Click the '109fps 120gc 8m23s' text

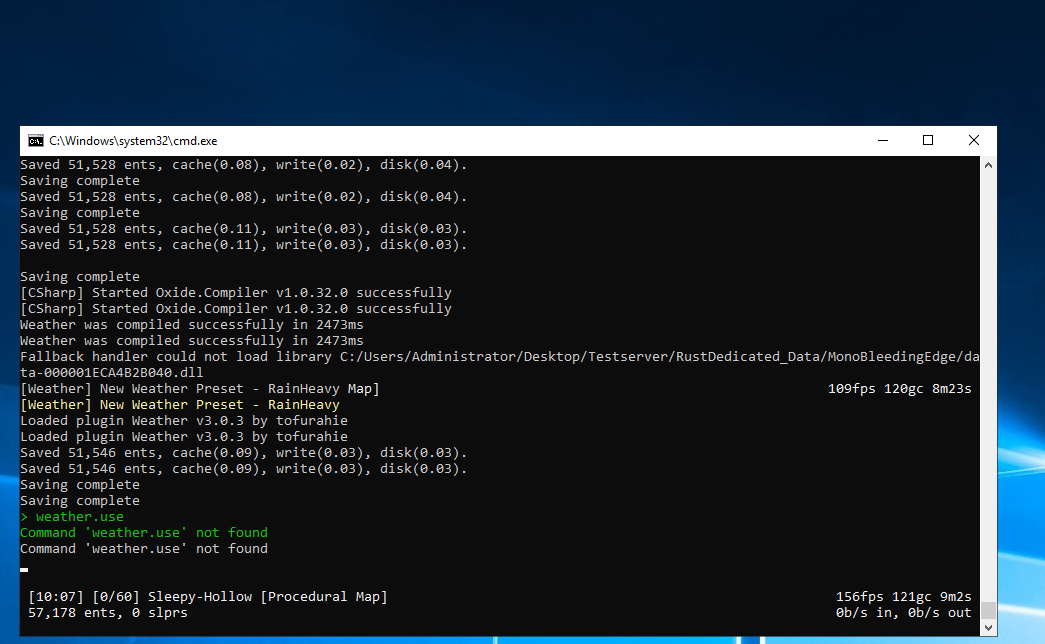(899, 389)
